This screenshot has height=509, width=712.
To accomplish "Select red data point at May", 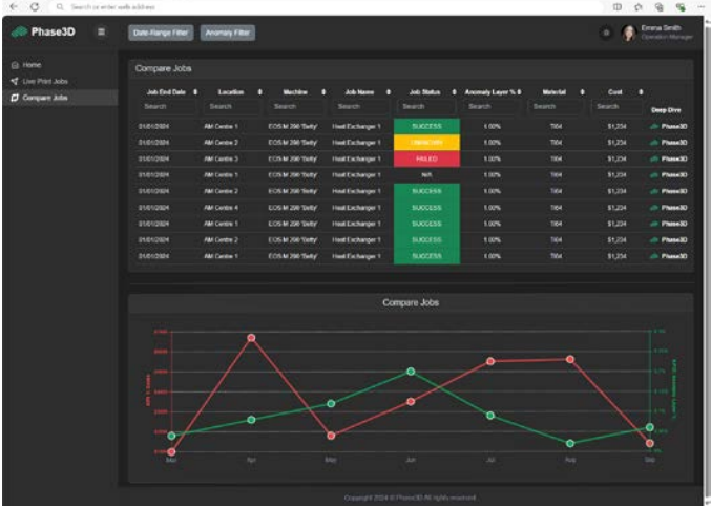I will click(x=331, y=435).
